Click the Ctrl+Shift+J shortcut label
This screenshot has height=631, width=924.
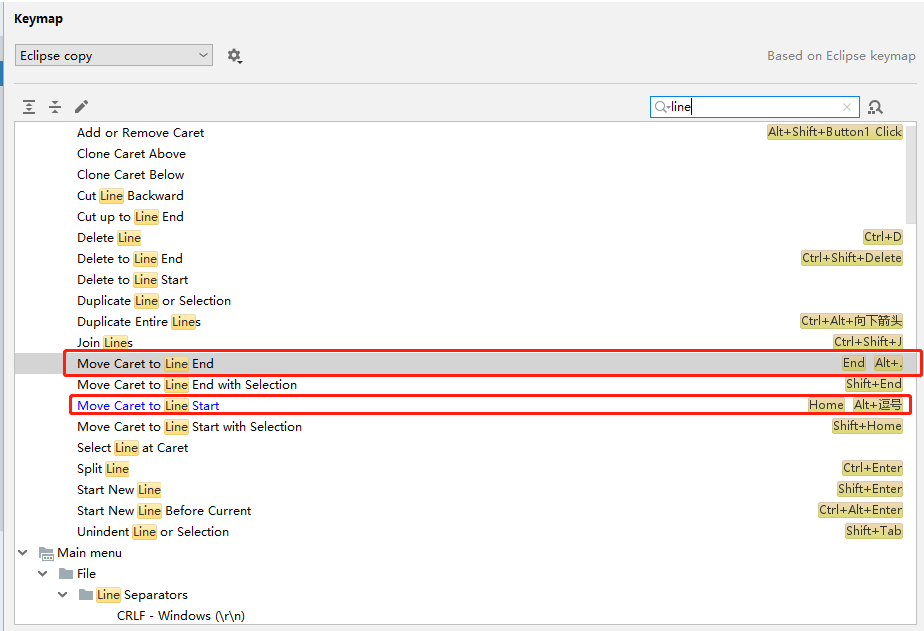[x=868, y=342]
